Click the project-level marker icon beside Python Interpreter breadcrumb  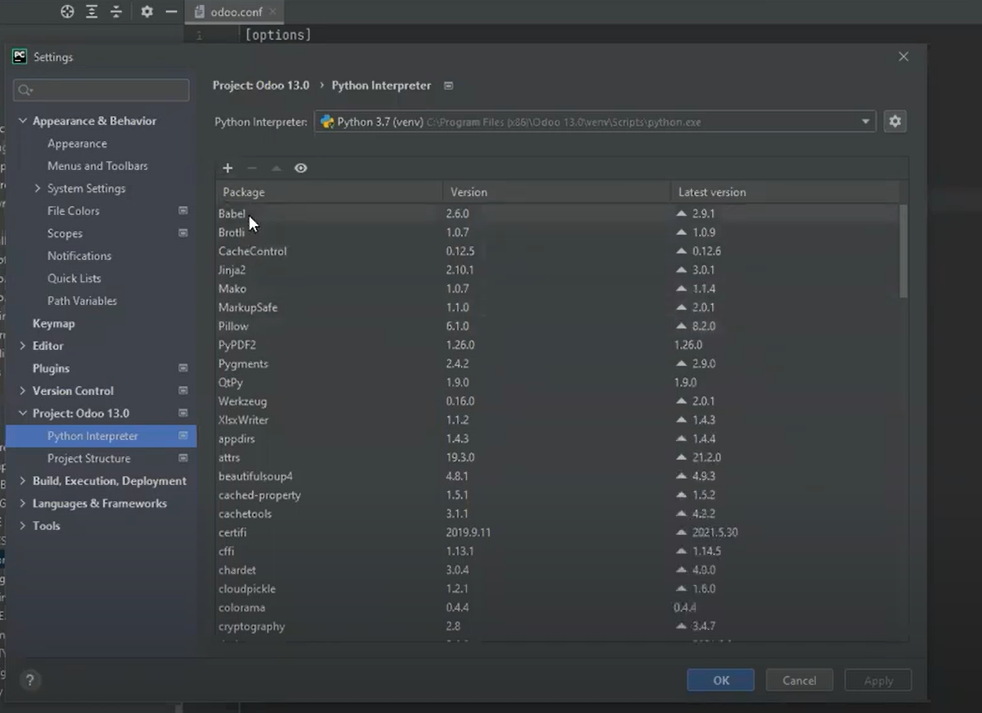pos(448,86)
